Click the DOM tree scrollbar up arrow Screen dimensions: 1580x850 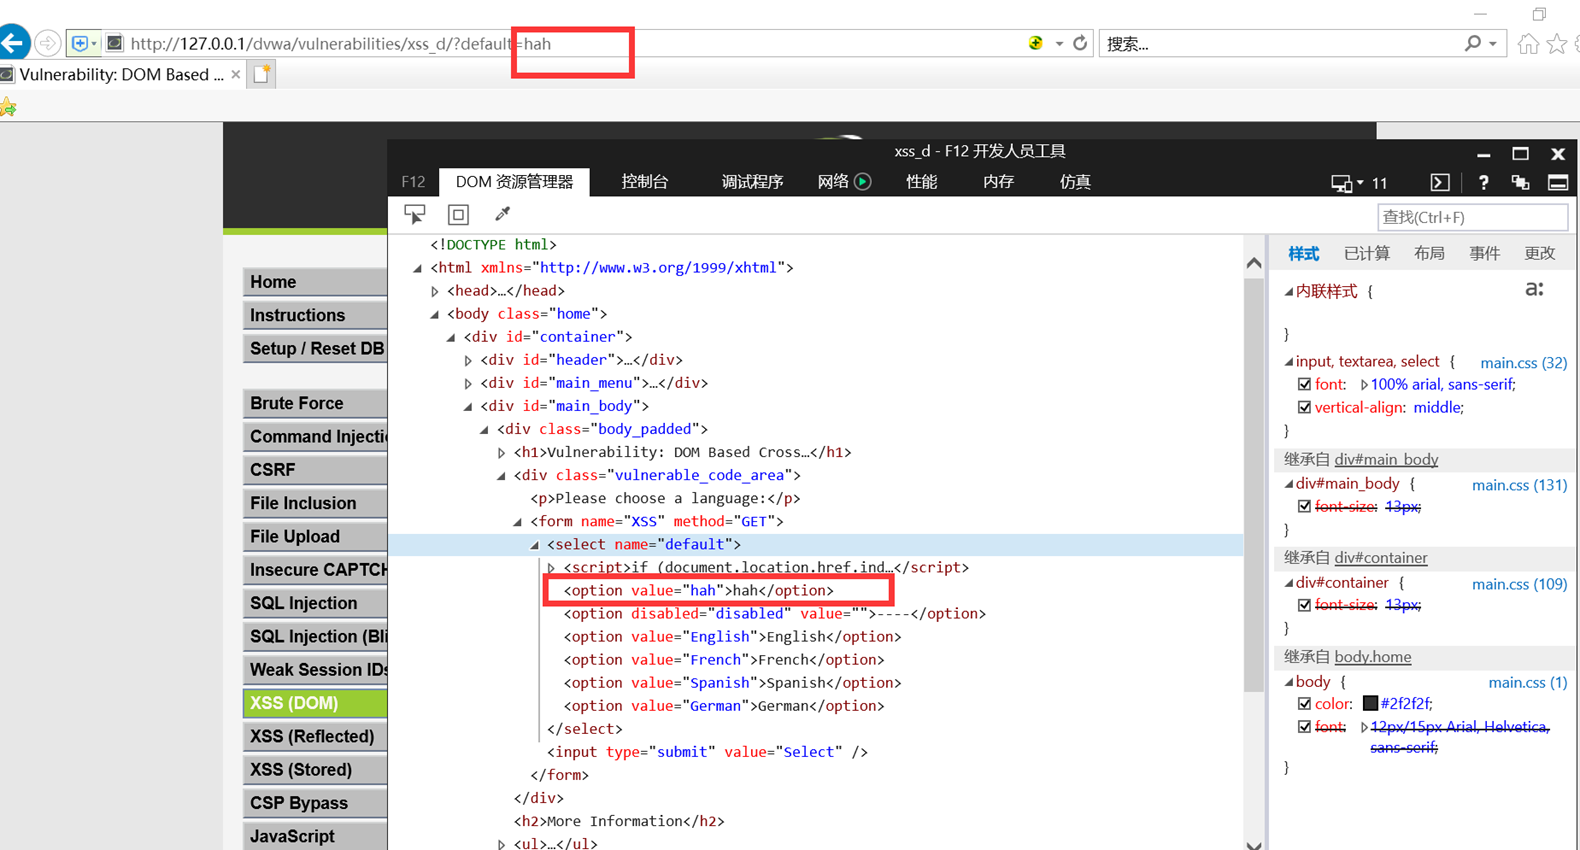1254,263
